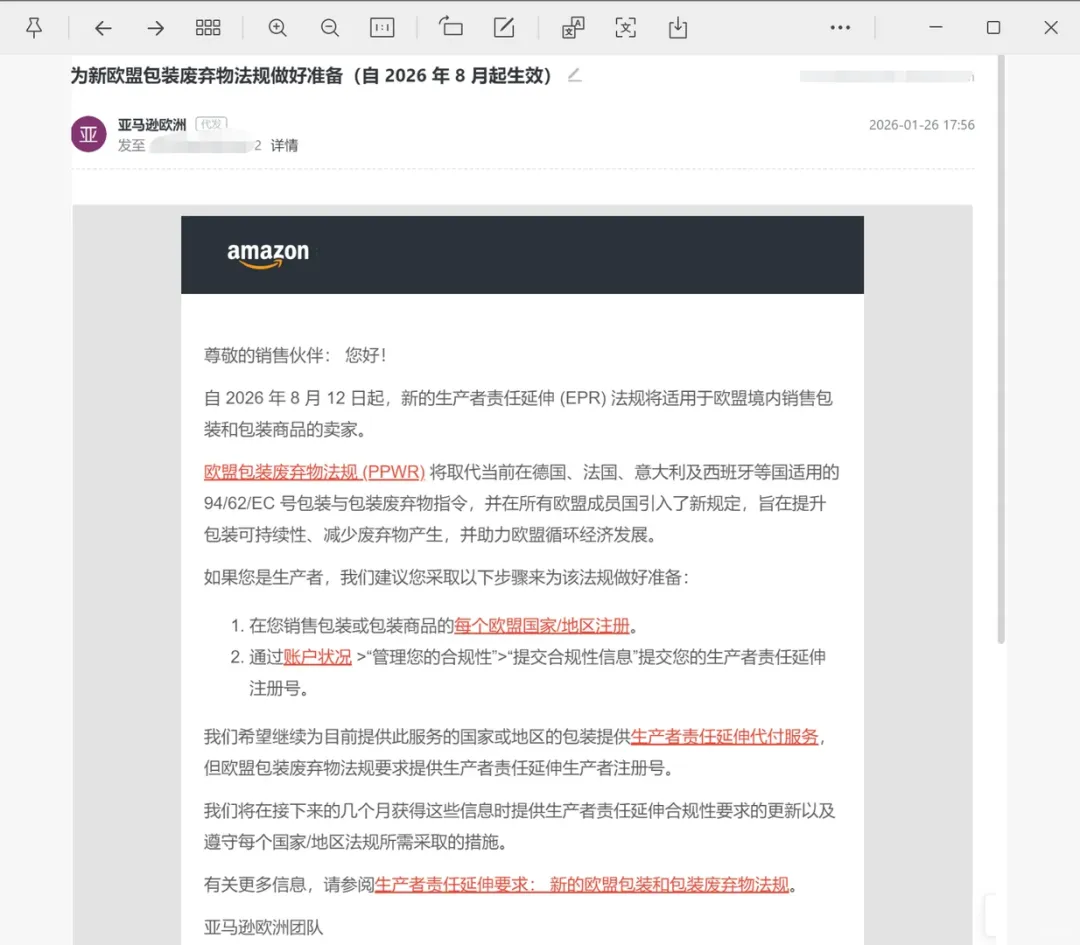
Task: Open the thumbnail grid view
Action: (208, 28)
